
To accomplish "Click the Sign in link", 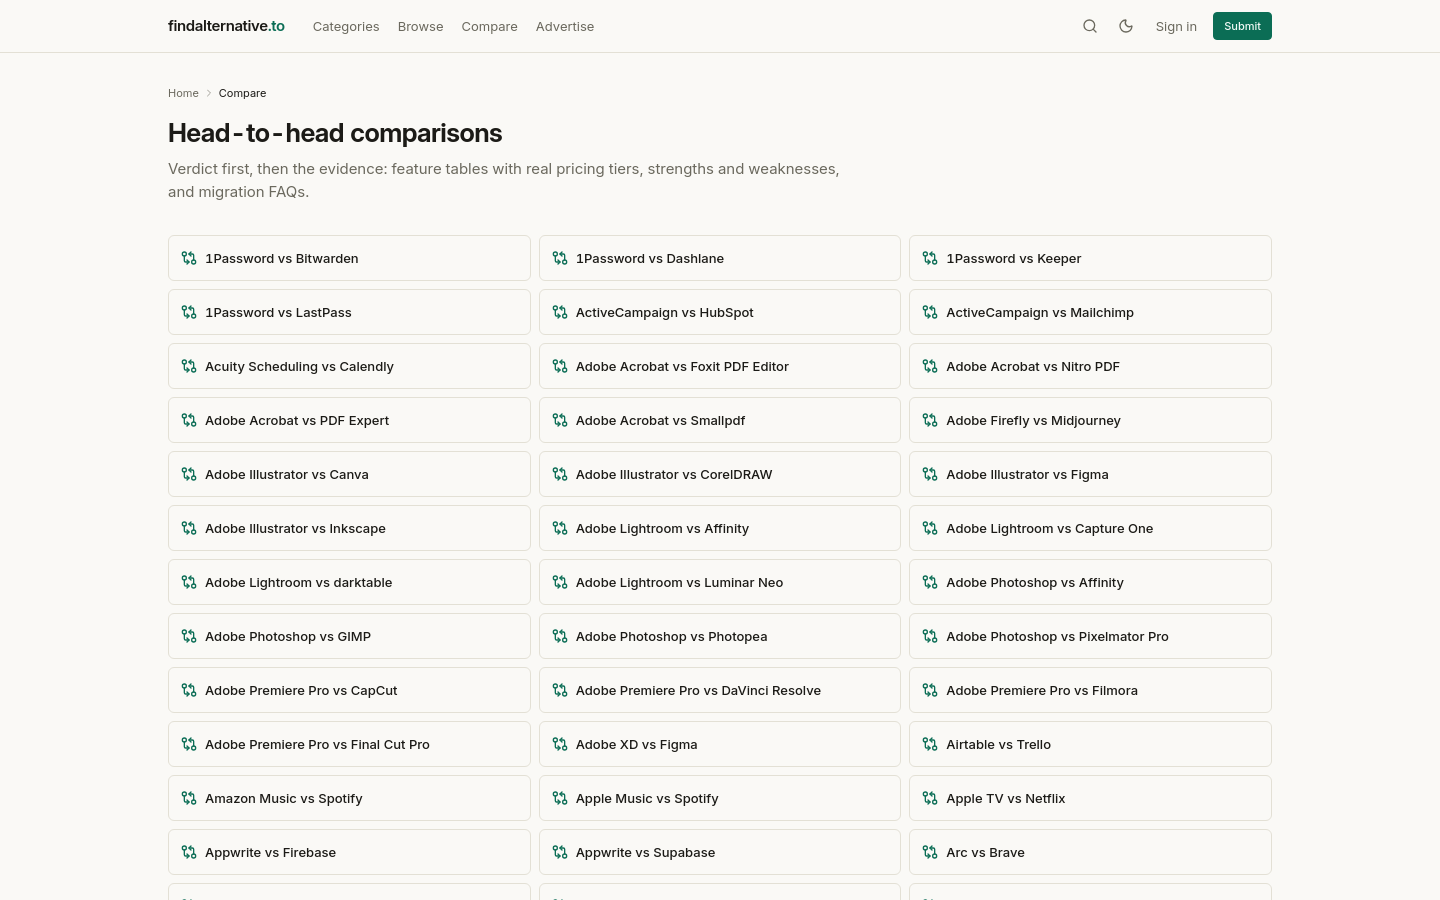I will pyautogui.click(x=1176, y=26).
